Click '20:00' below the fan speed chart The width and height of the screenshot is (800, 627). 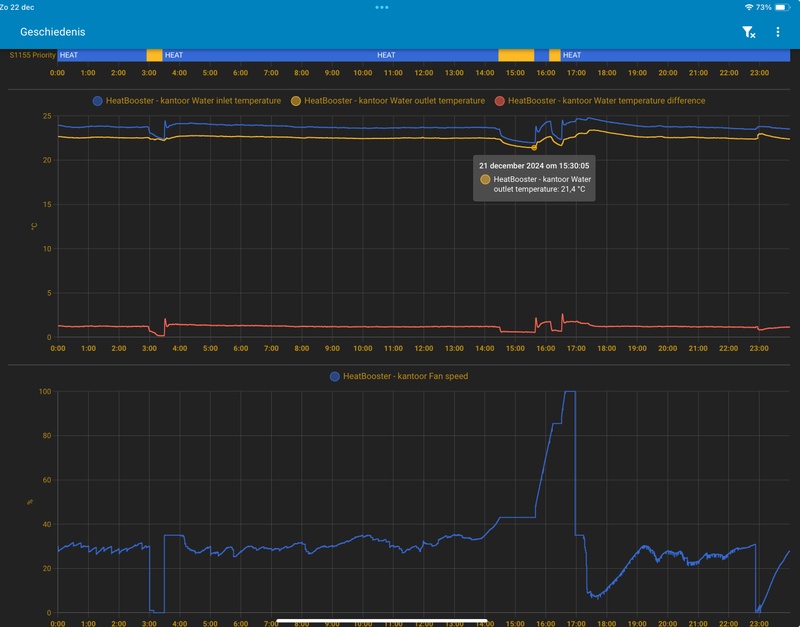tap(667, 623)
